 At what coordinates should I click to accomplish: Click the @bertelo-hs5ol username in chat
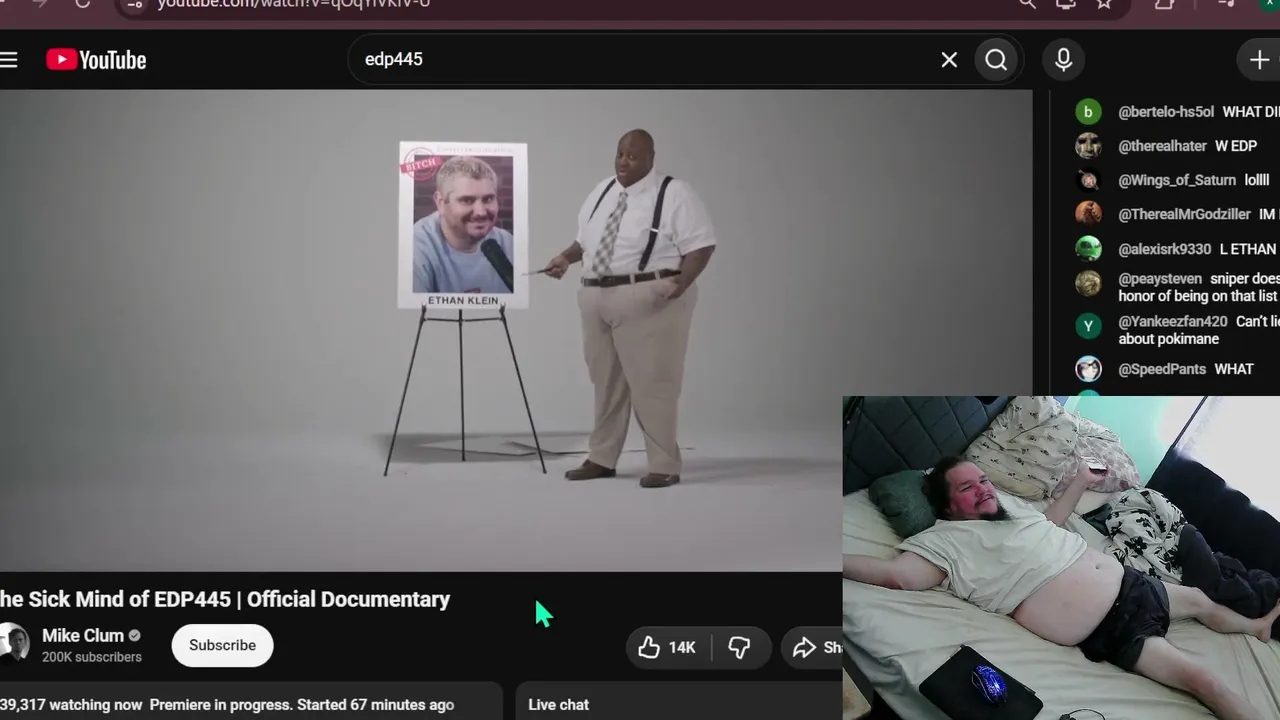click(x=1166, y=112)
